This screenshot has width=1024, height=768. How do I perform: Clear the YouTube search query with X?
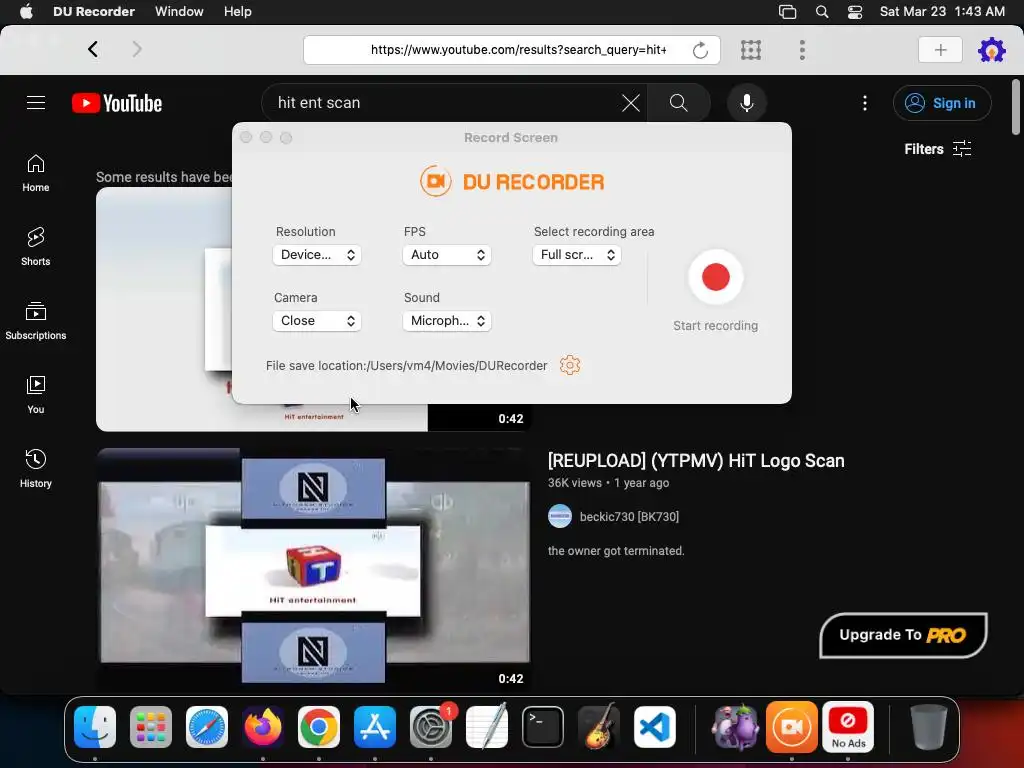tap(630, 103)
